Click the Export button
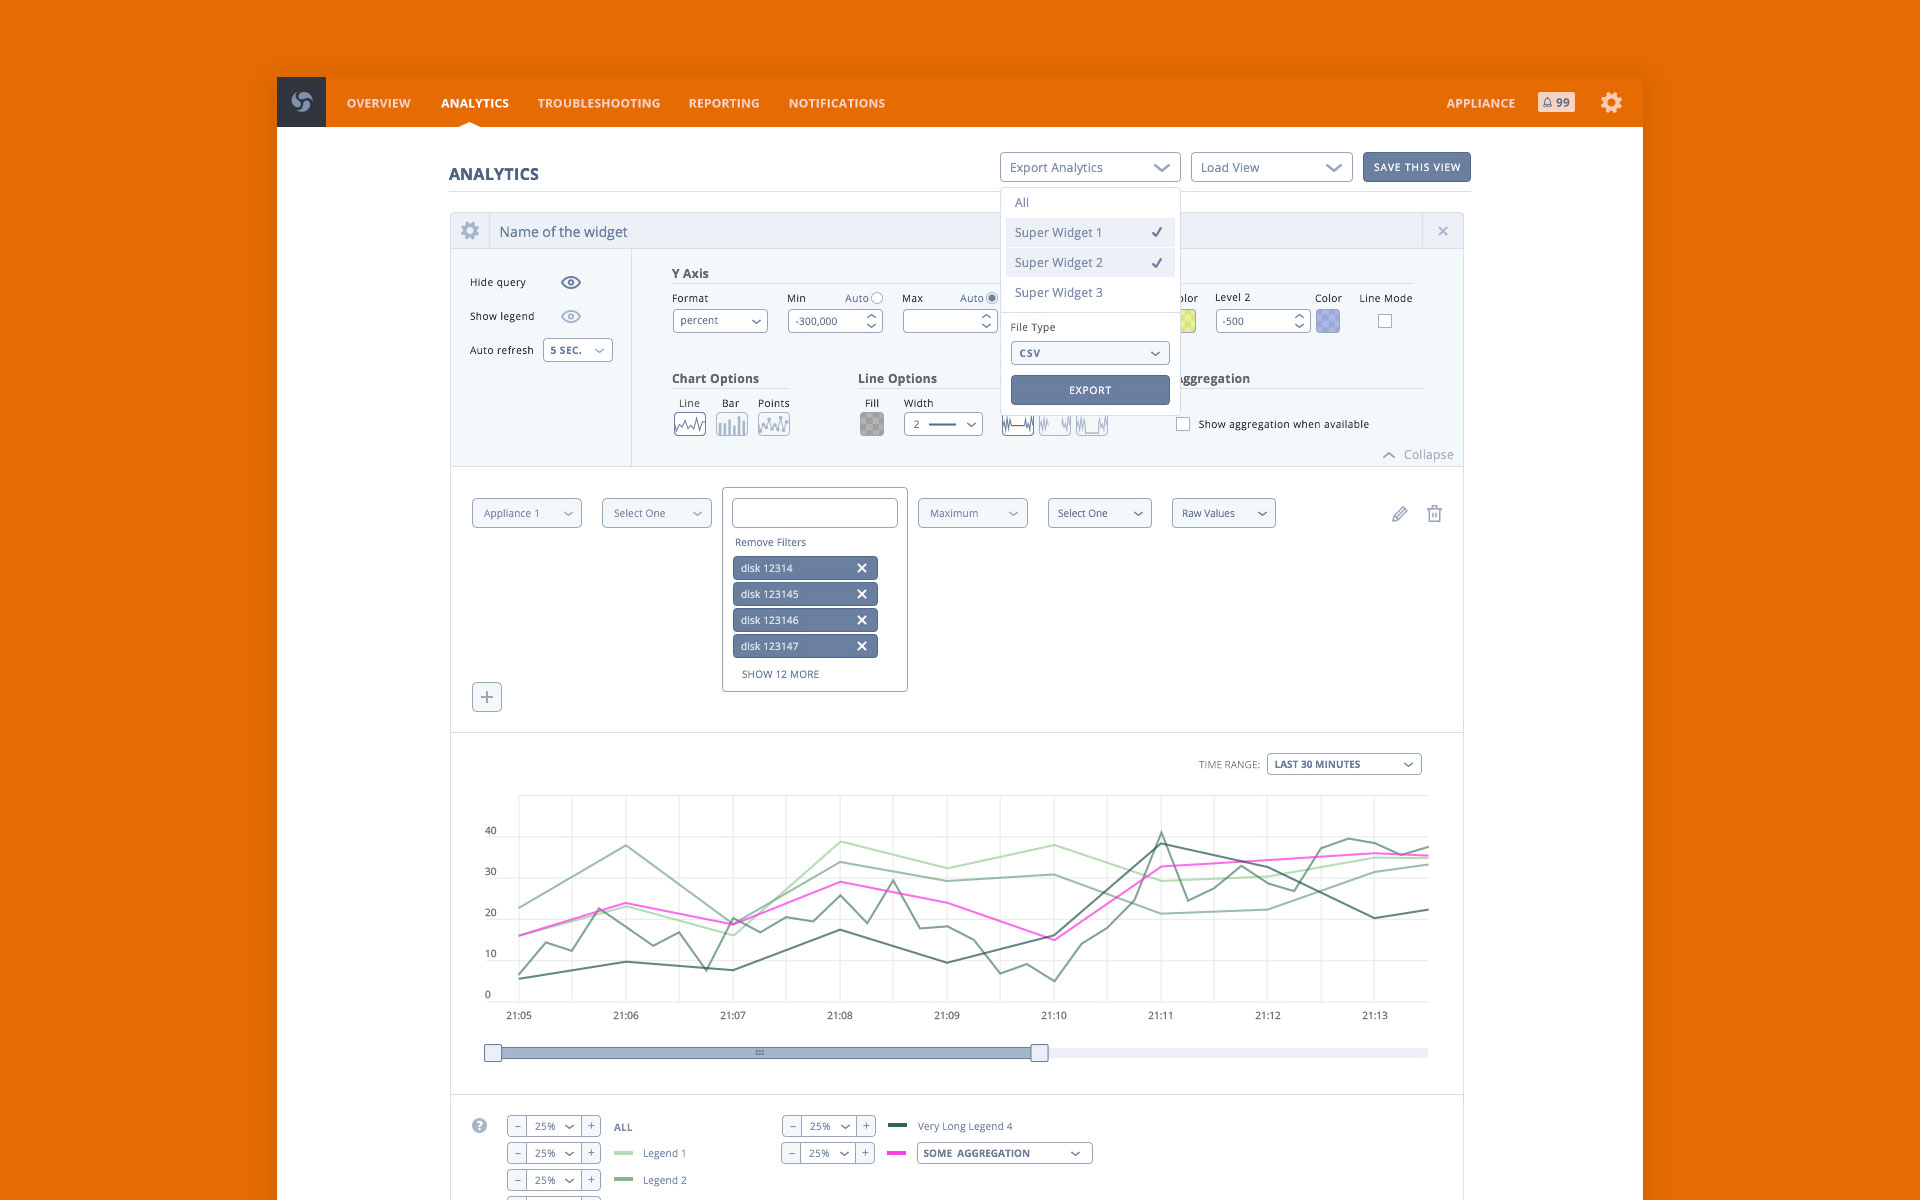1920x1200 pixels. pos(1089,390)
